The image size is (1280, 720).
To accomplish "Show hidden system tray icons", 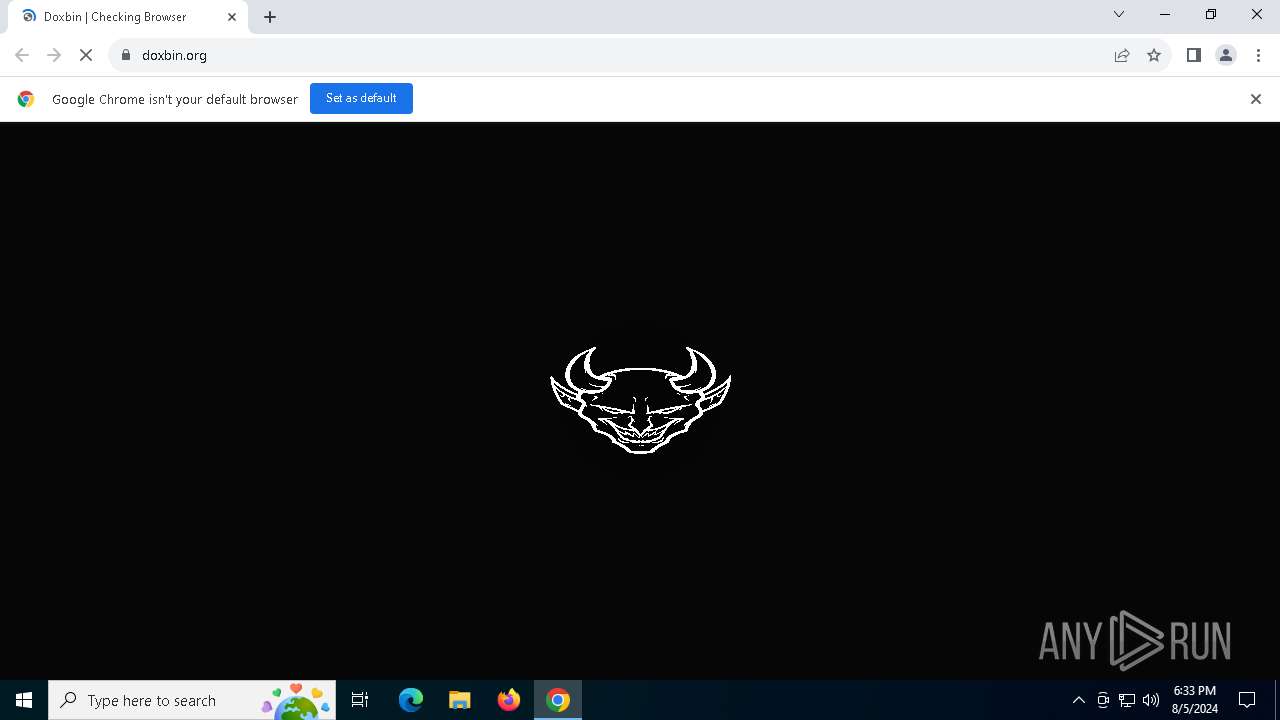I will click(1079, 700).
